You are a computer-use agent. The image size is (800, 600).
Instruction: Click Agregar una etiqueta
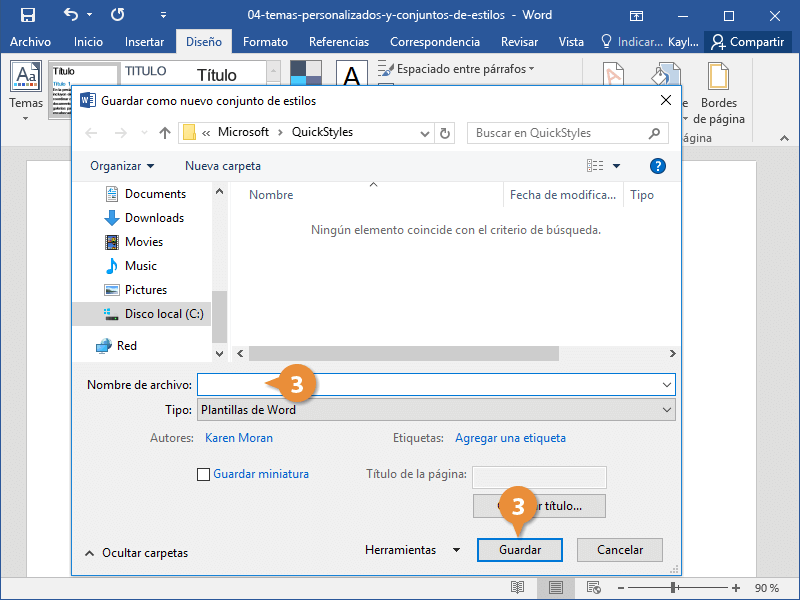coord(510,438)
